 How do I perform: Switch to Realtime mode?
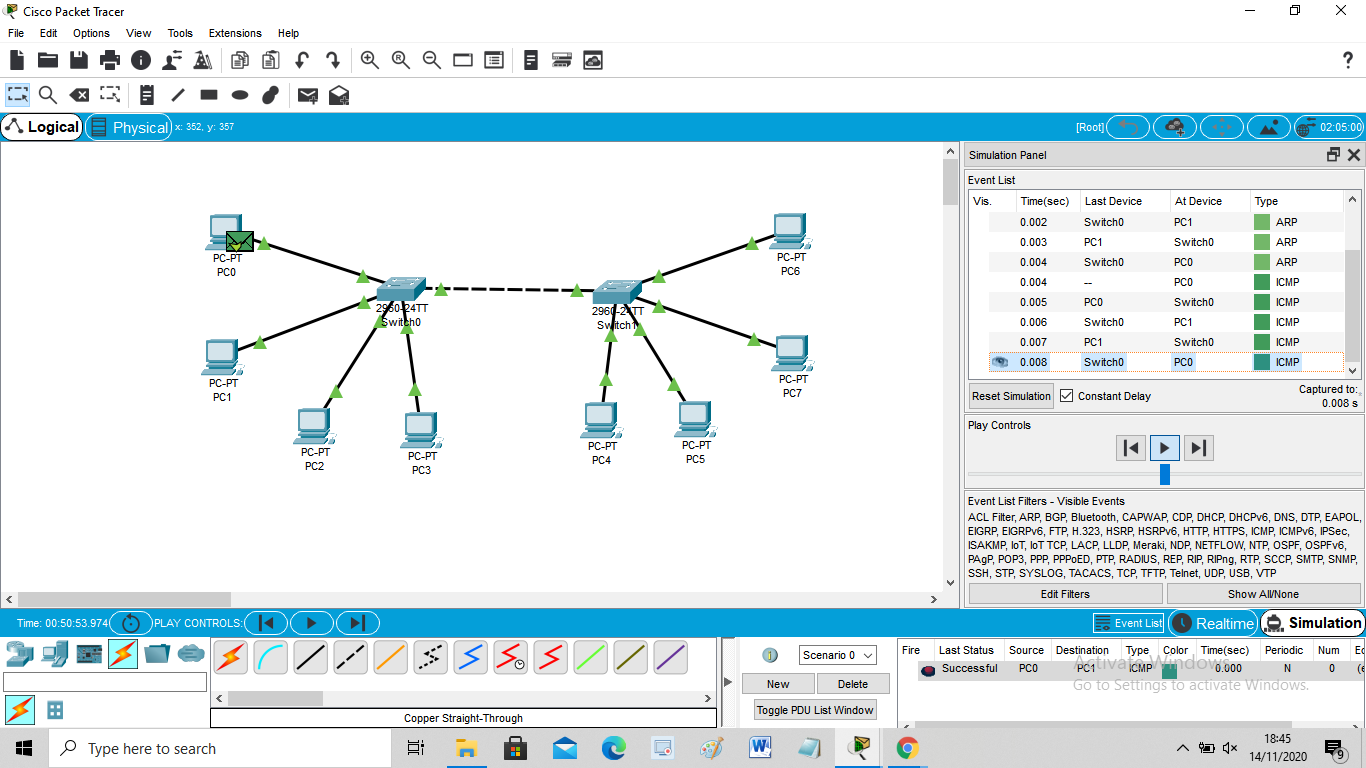[1212, 623]
